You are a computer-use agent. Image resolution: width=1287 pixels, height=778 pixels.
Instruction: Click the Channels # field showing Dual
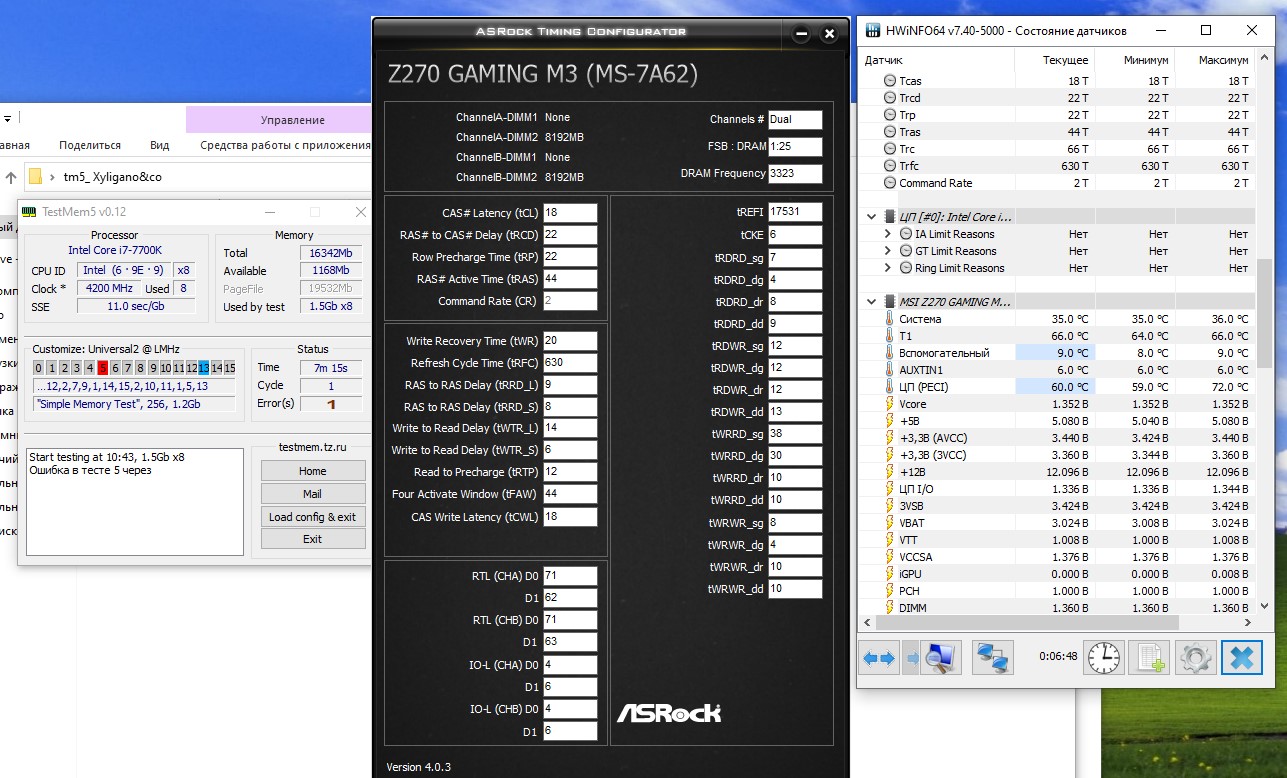[795, 119]
